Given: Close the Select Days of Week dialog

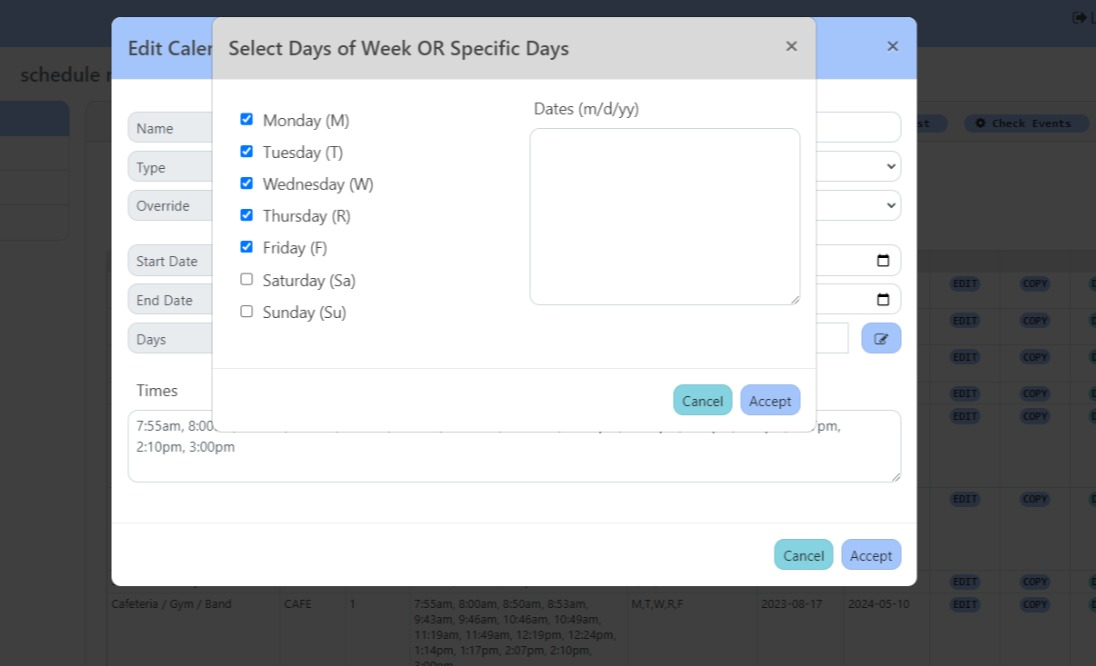Looking at the screenshot, I should click(x=791, y=46).
